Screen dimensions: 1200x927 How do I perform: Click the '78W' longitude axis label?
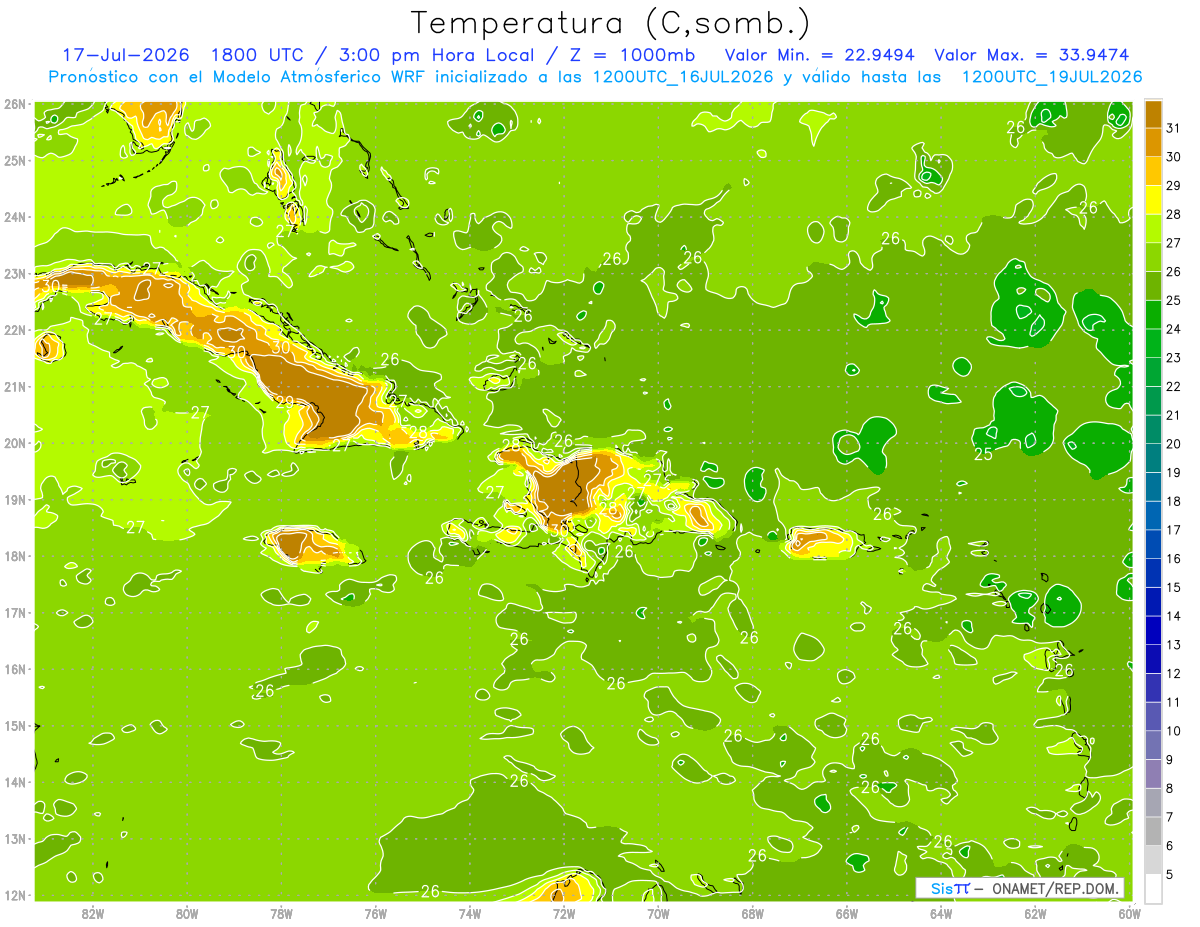[x=281, y=912]
